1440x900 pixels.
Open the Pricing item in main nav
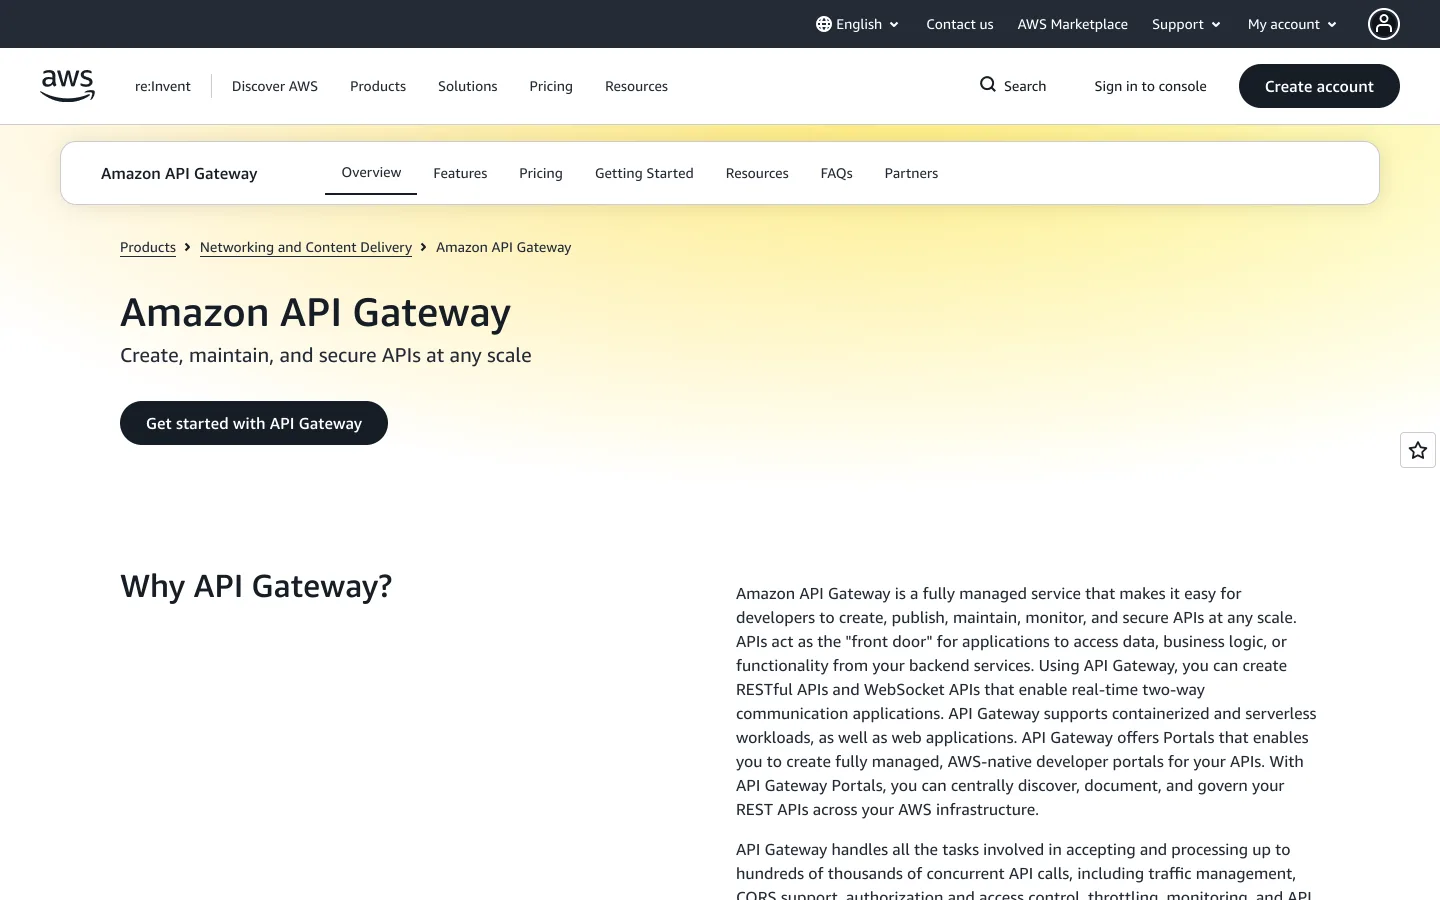(551, 86)
